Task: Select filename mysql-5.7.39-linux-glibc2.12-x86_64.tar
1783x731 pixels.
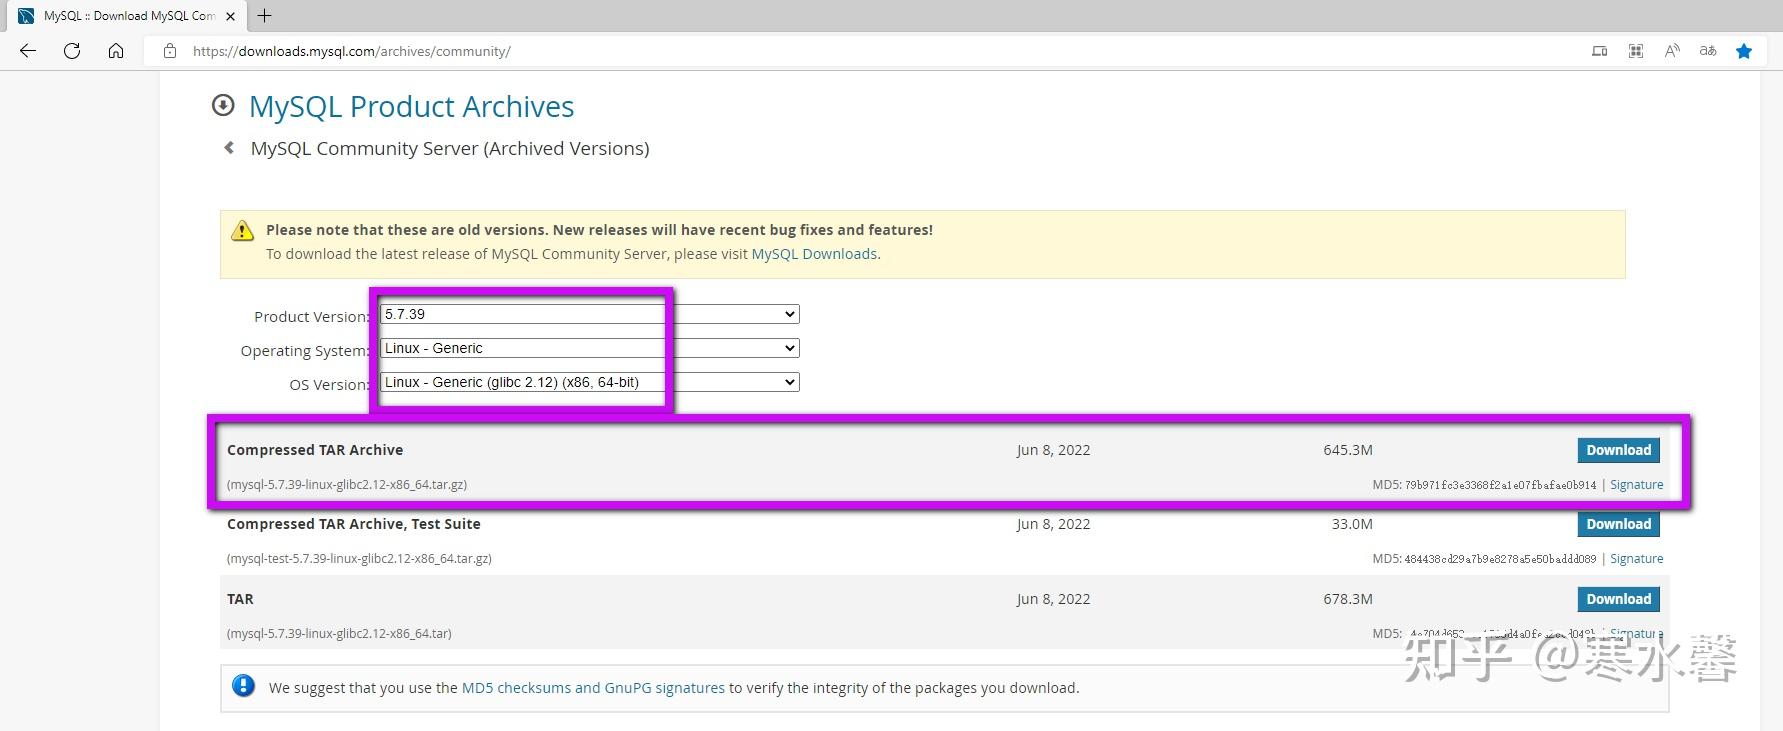Action: click(339, 634)
